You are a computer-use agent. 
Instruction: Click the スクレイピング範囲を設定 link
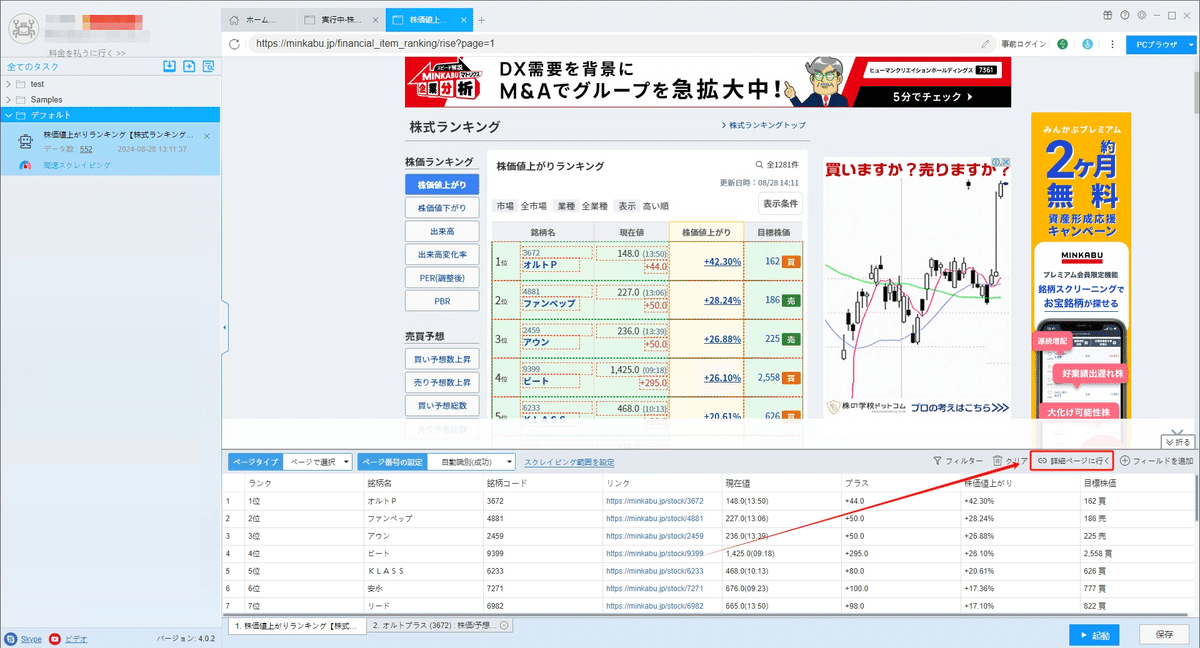569,462
